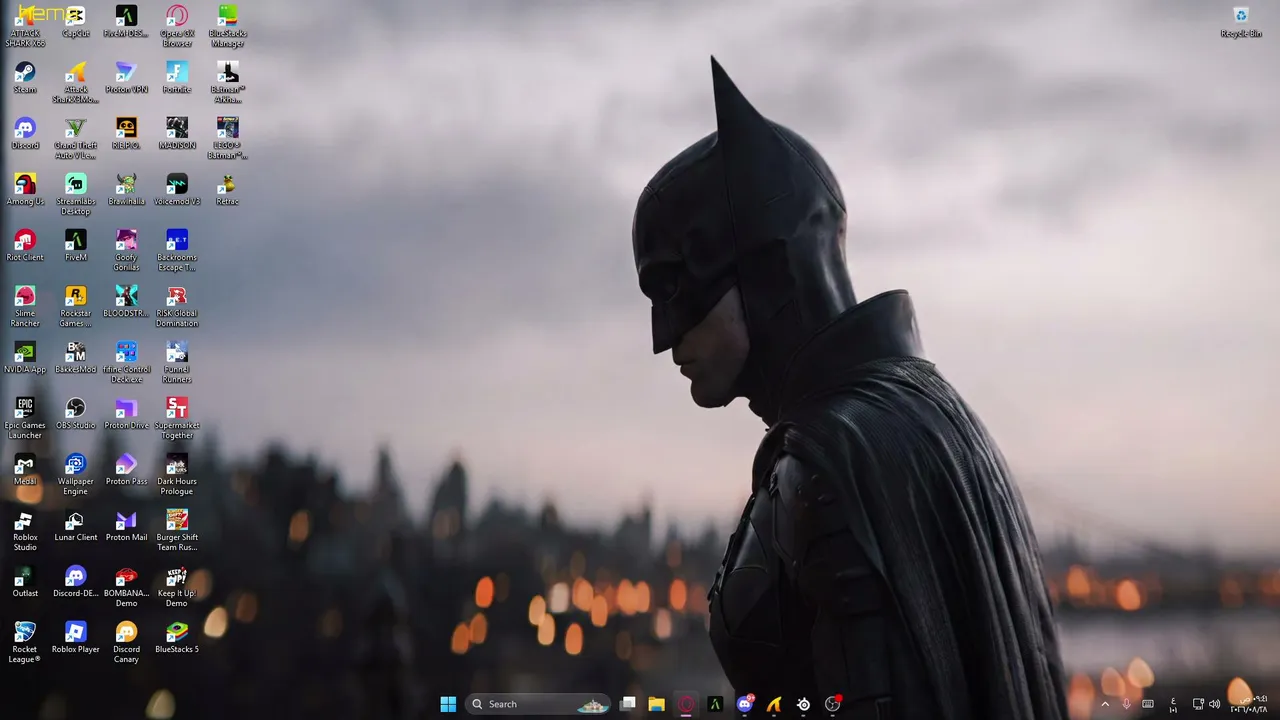Select the Brawlhalla desktop icon

[x=126, y=190]
